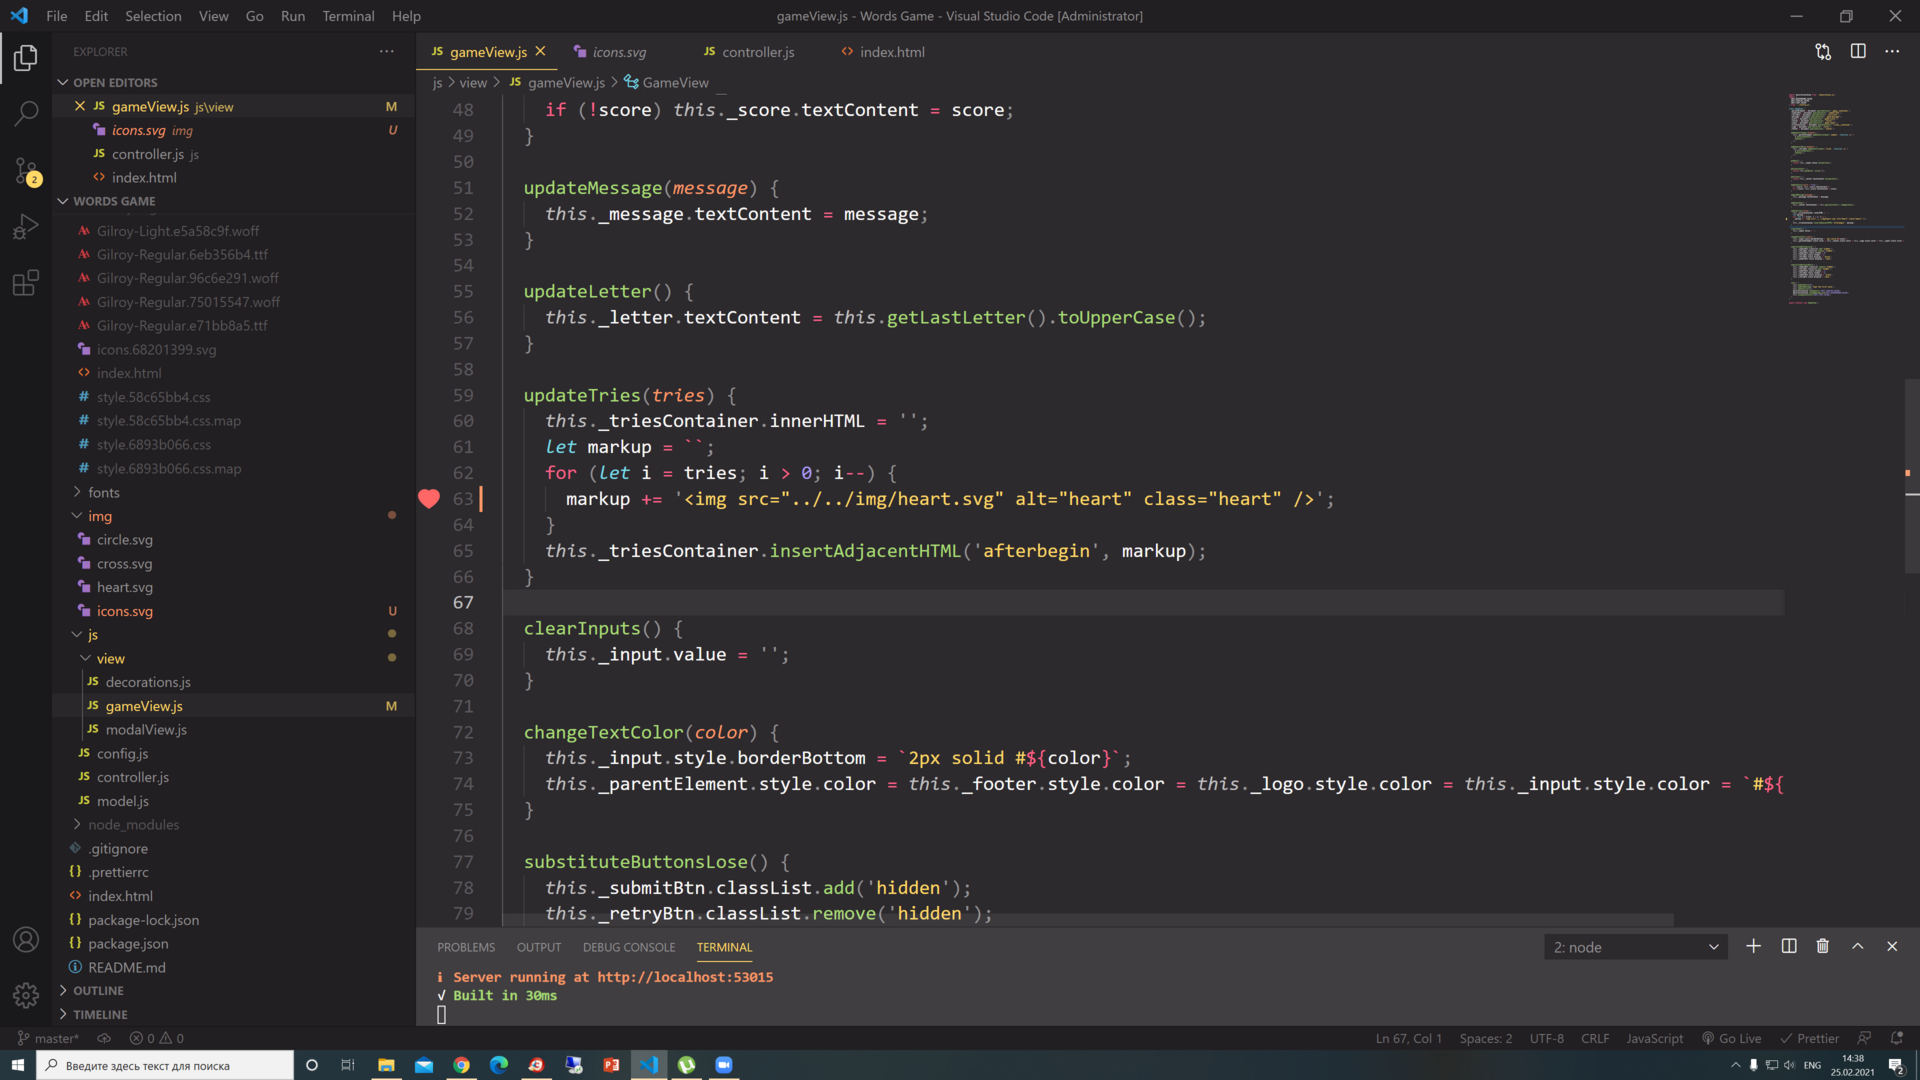Synchronize changes via cloud icon in status bar
1920x1080 pixels.
(104, 1038)
